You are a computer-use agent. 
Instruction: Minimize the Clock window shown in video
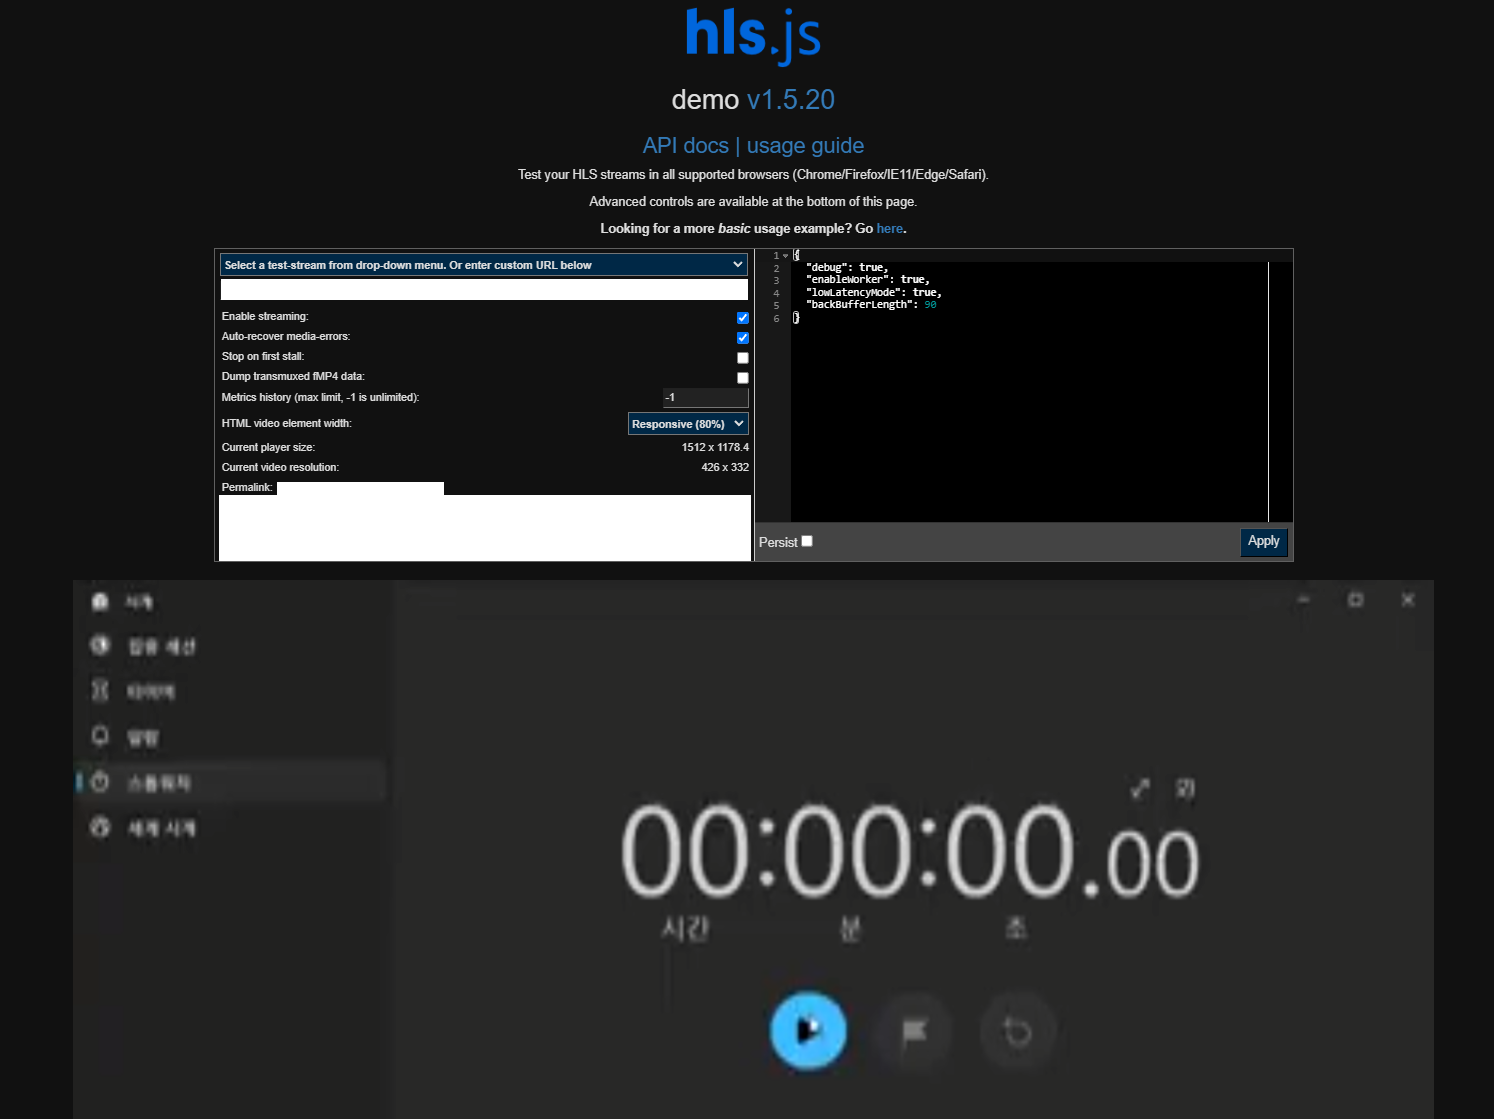point(1303,599)
